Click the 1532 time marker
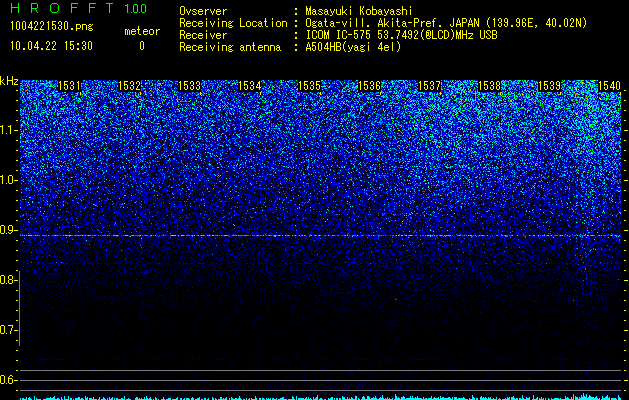 click(130, 86)
